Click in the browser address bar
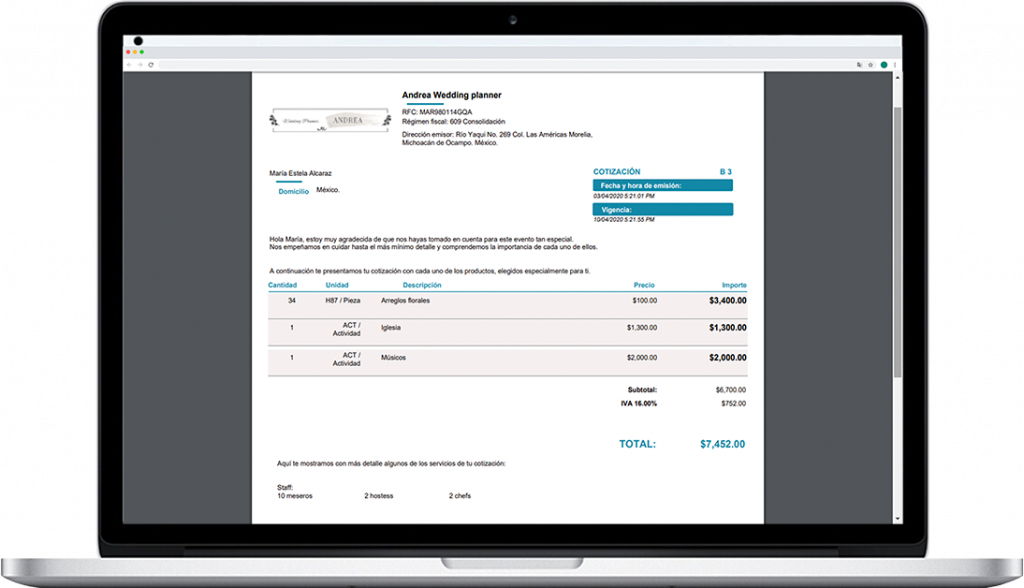The height and width of the screenshot is (588, 1024). click(500, 65)
